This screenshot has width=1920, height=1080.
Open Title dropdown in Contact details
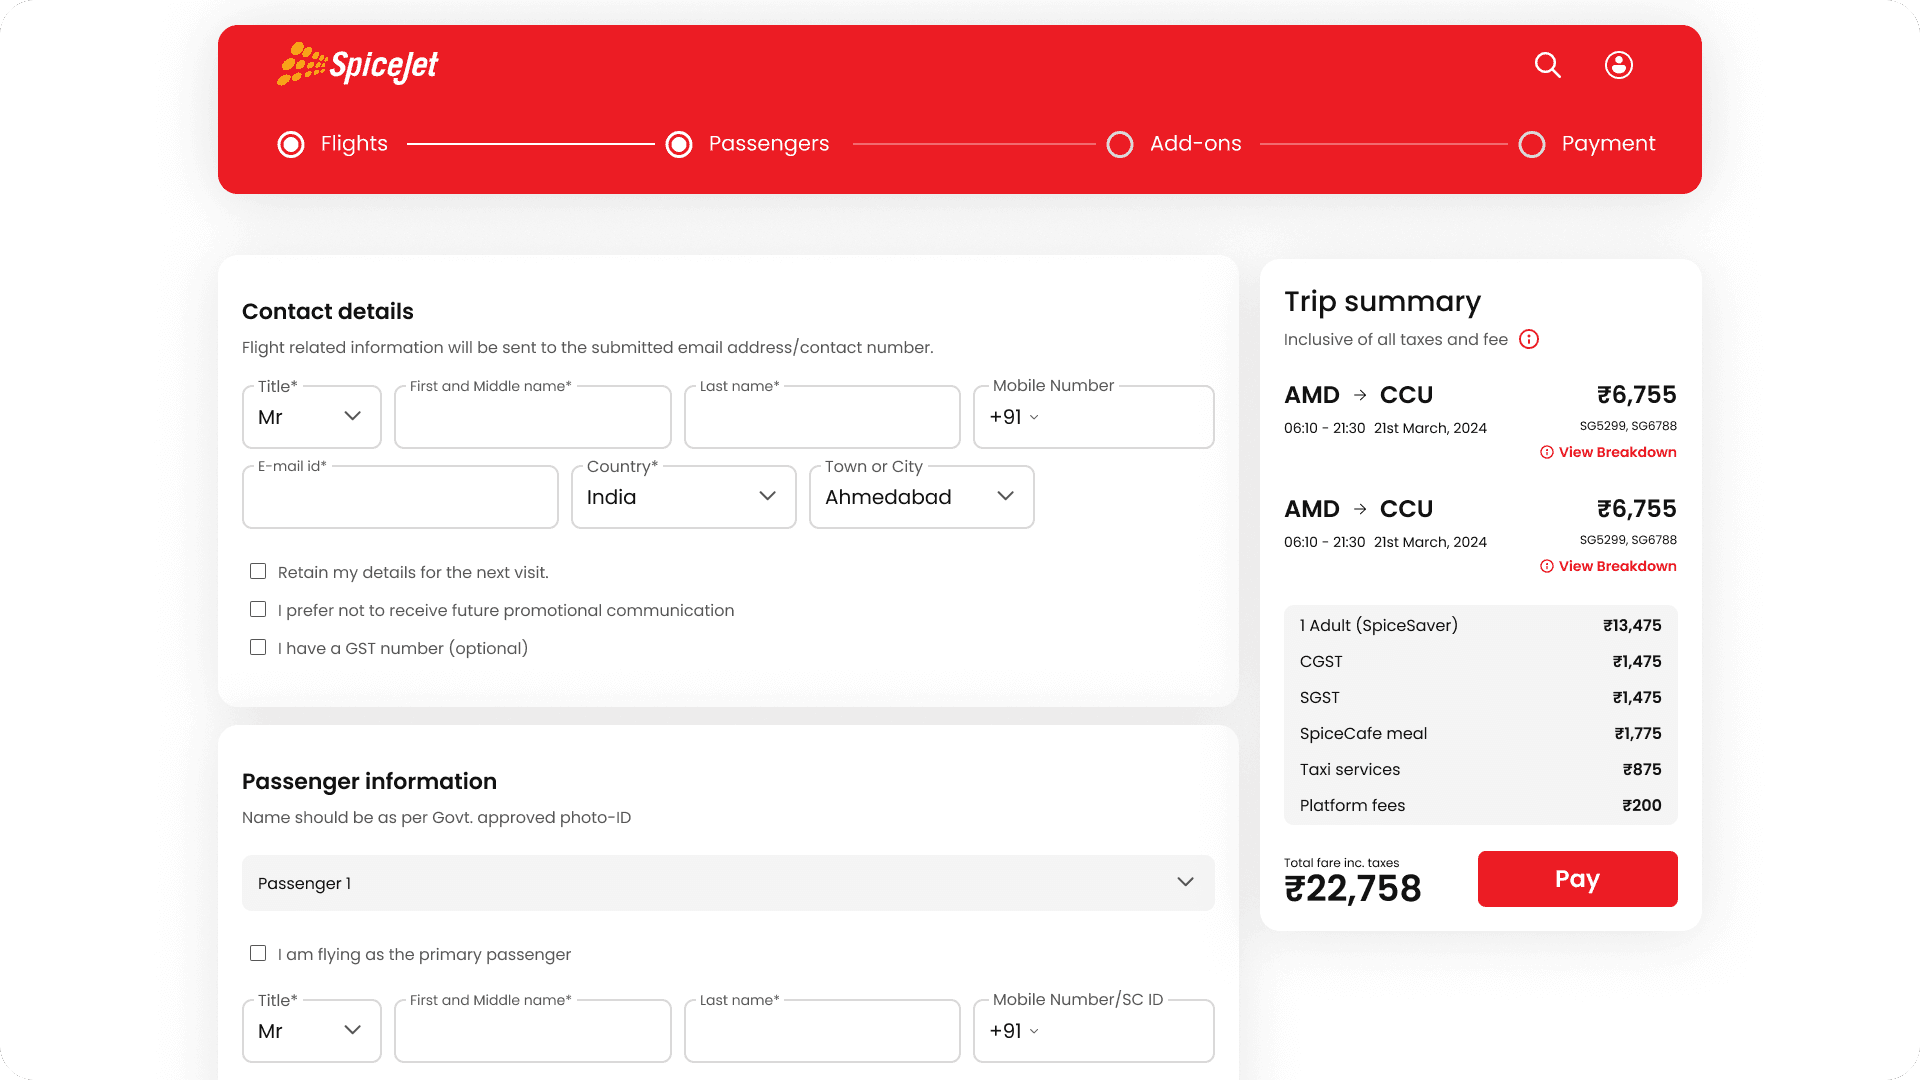coord(311,417)
